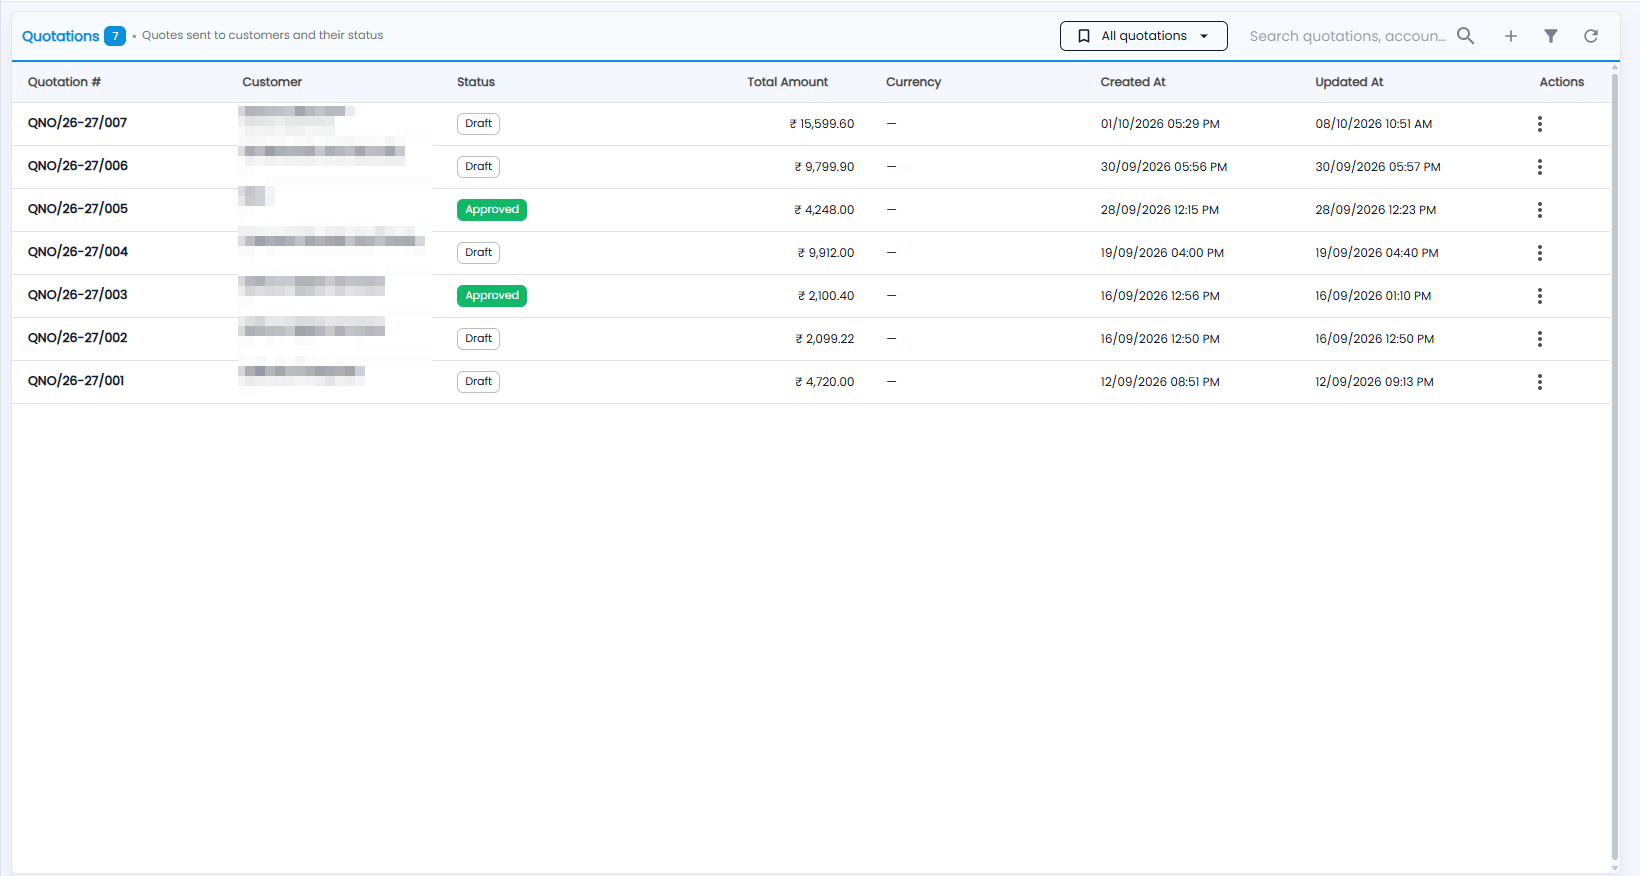Select created date 12/09/2026 08:51 PM
Viewport: 1640px width, 876px height.
[1160, 382]
